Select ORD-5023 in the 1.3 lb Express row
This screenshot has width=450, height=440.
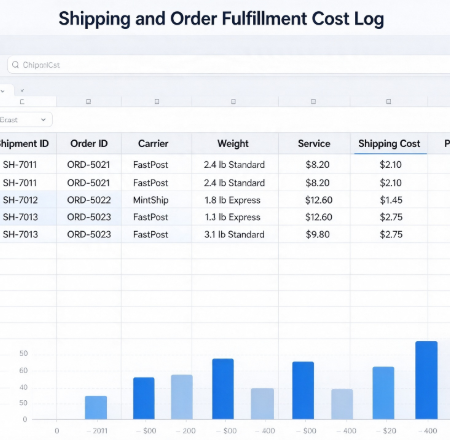point(89,217)
